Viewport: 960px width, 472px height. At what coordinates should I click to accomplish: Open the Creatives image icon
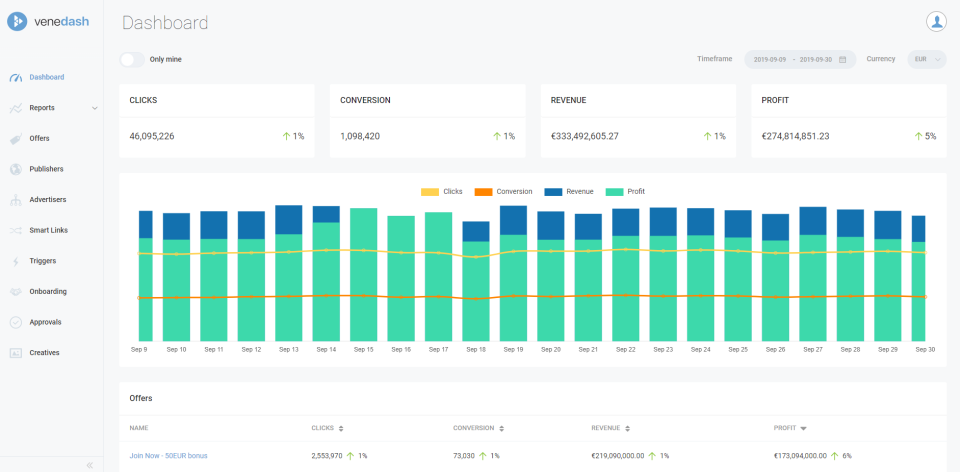pyautogui.click(x=16, y=353)
